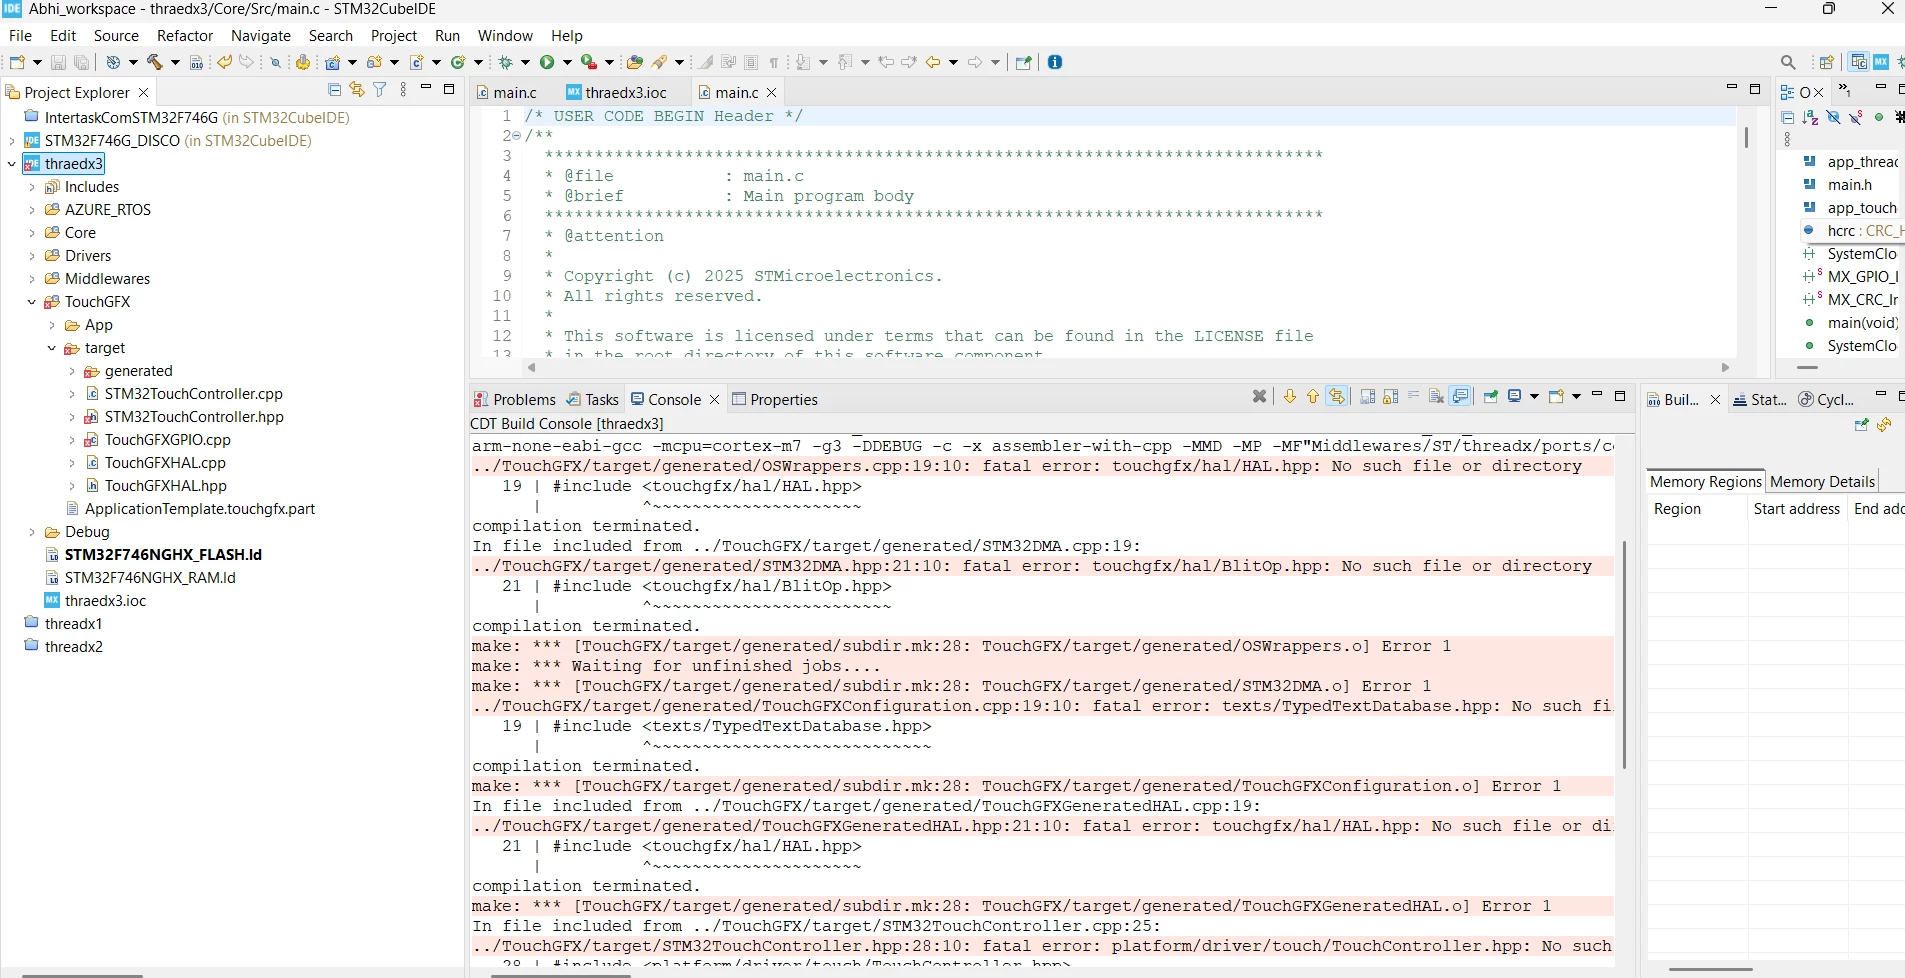Run the project using green play icon
This screenshot has width=1905, height=978.
547,62
